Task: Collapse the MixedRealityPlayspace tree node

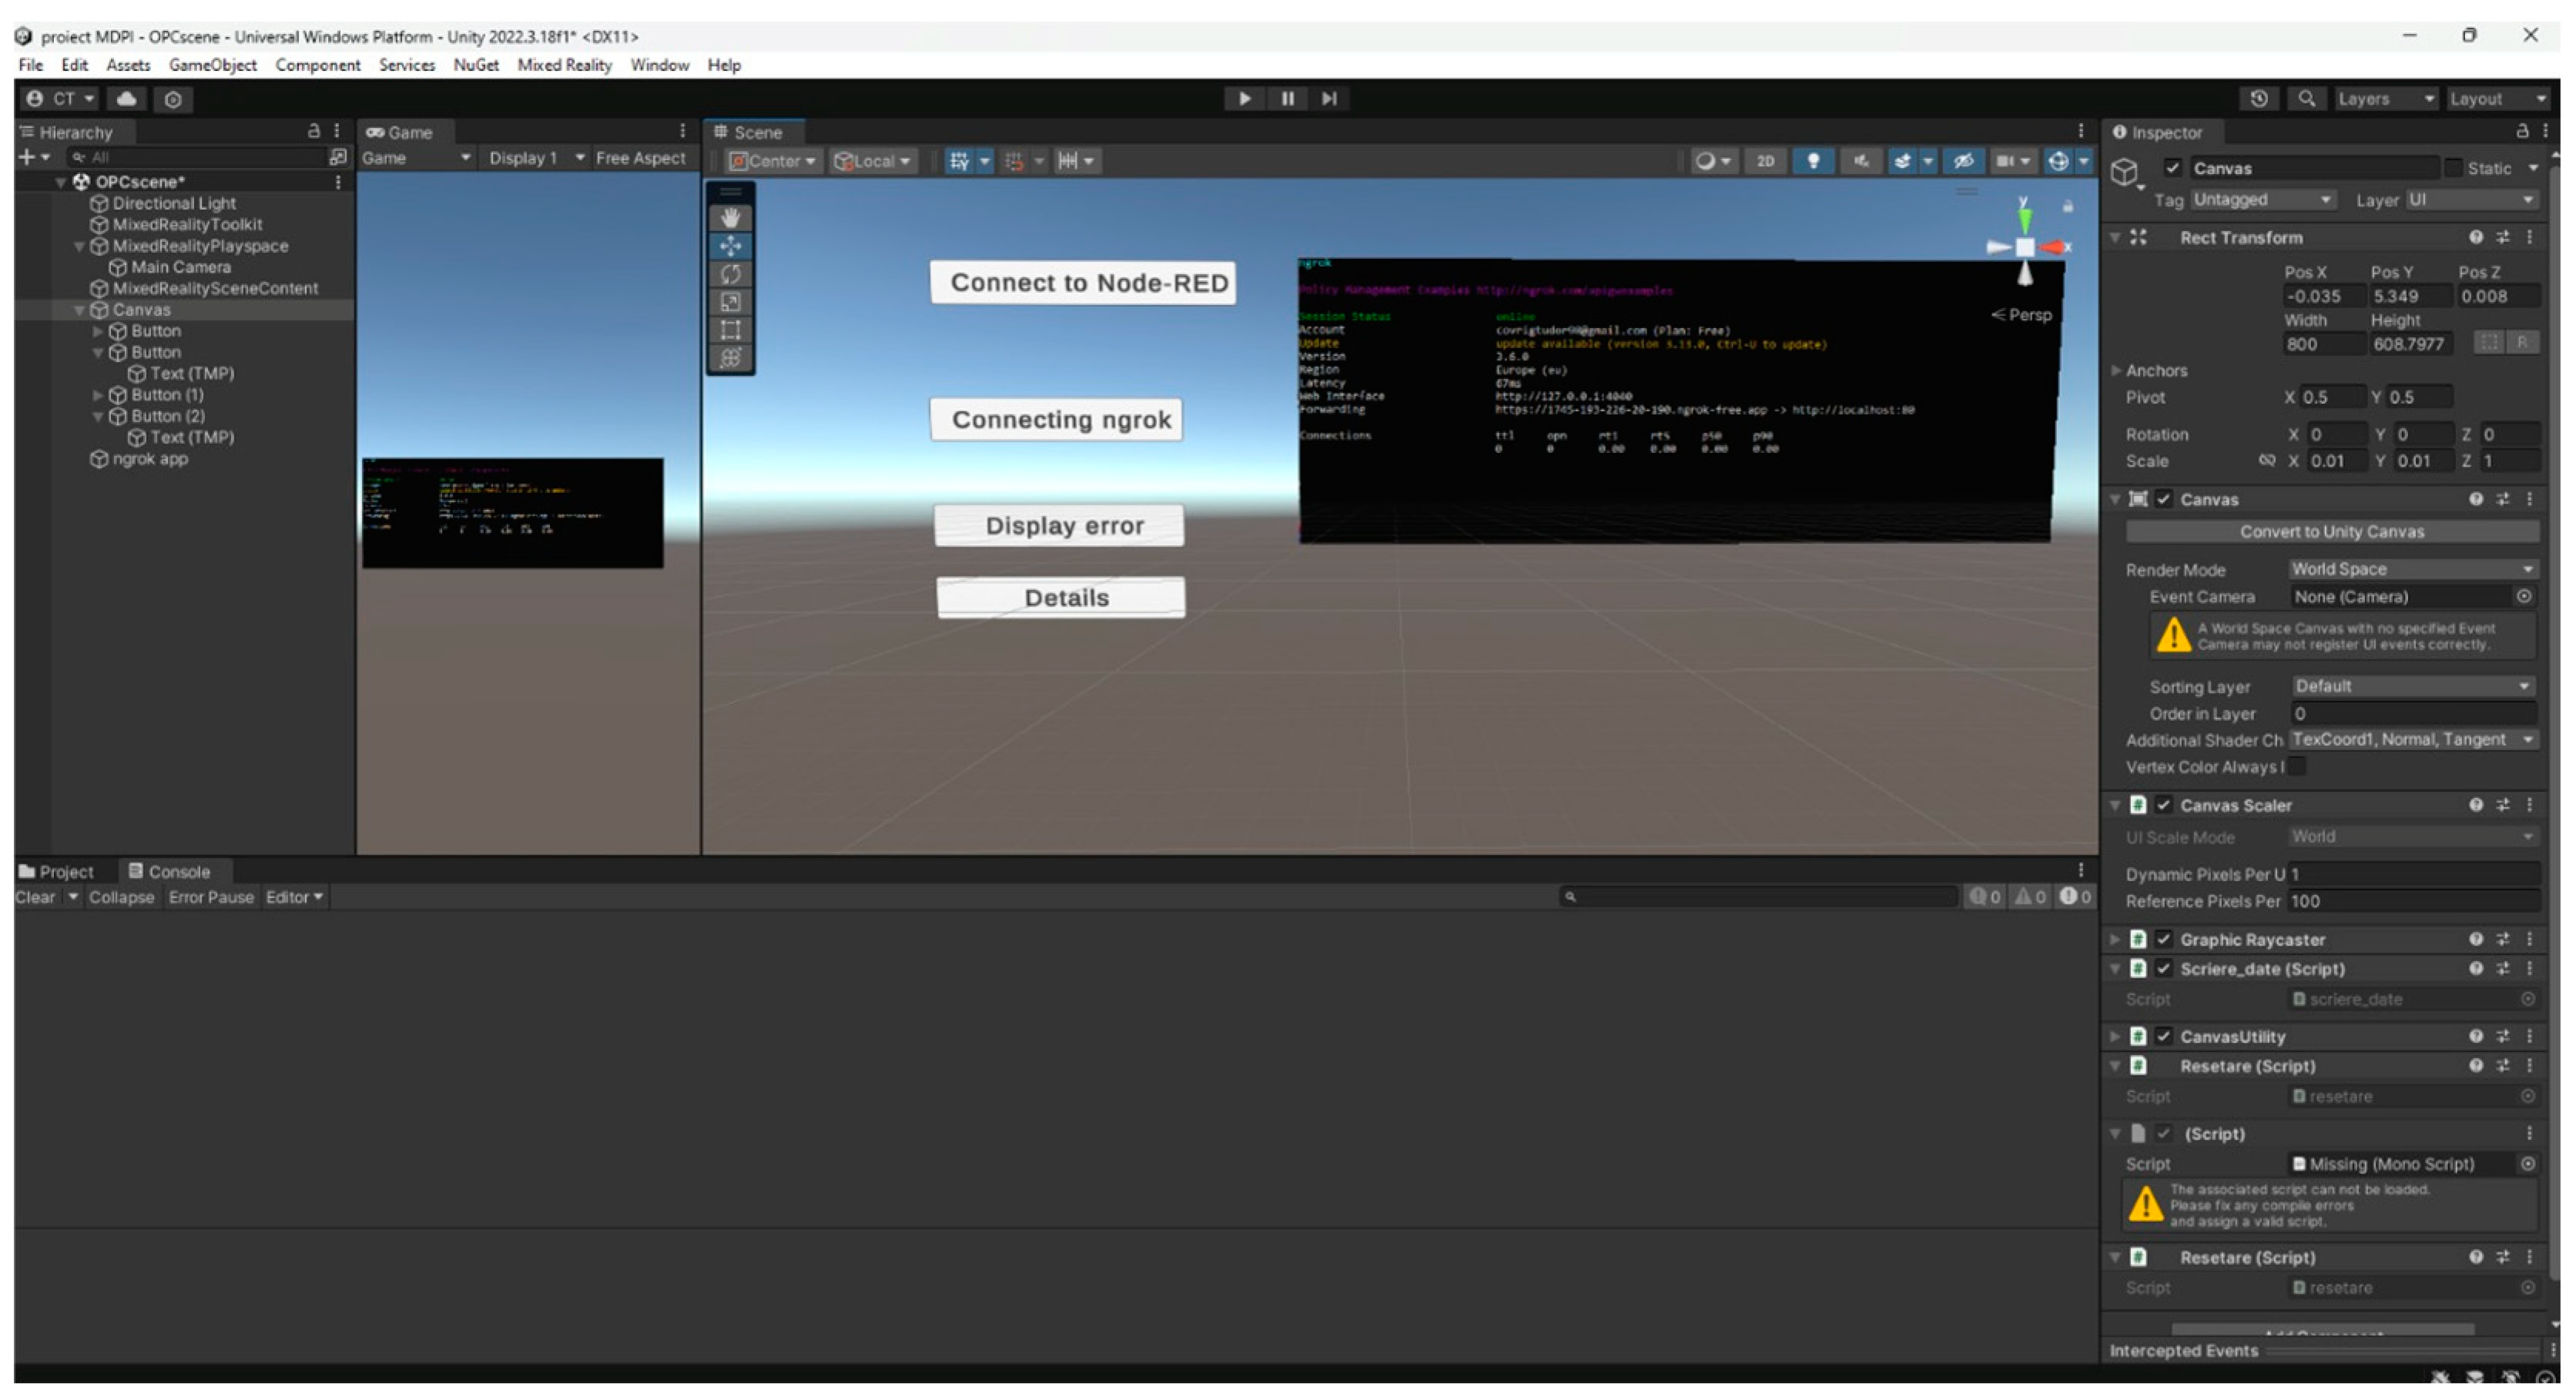Action: [x=79, y=246]
